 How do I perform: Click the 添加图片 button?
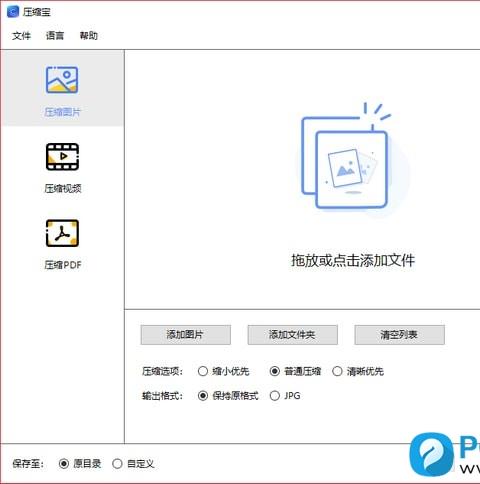coord(186,335)
